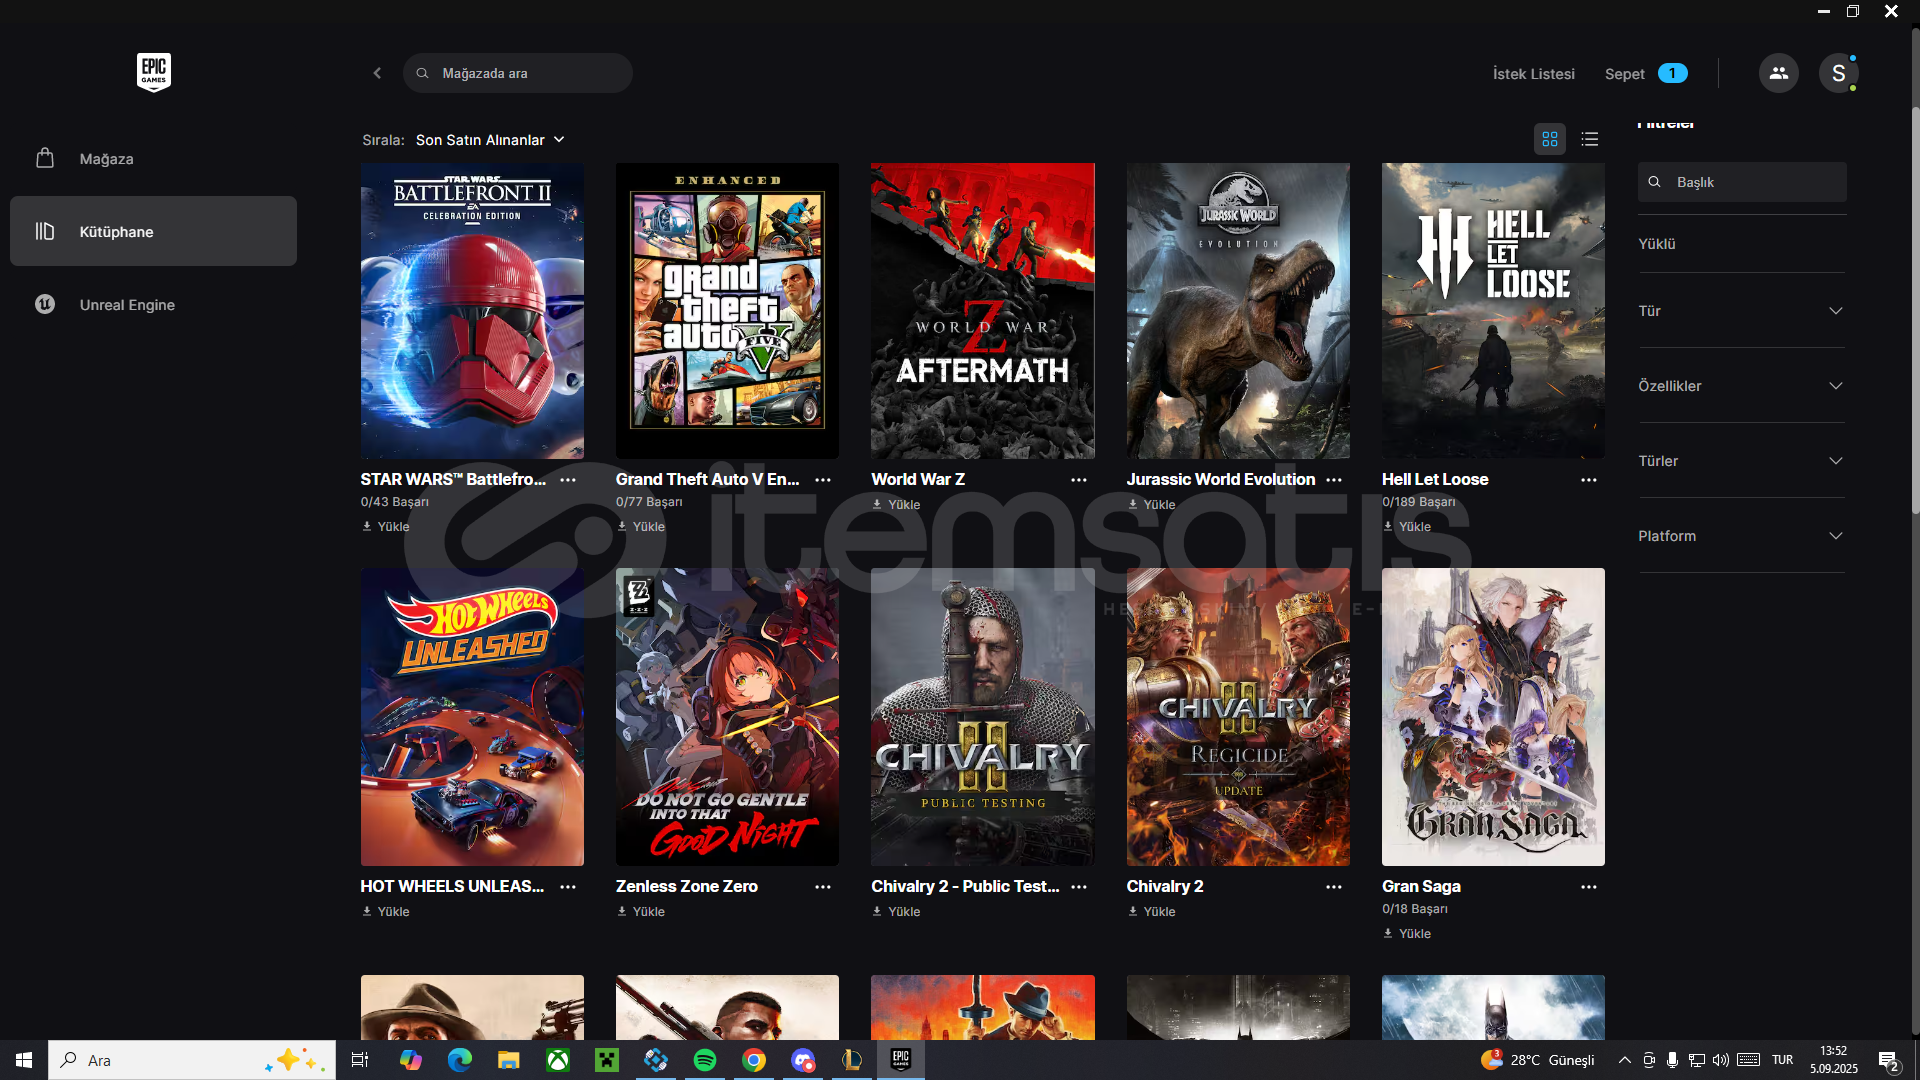This screenshot has height=1080, width=1920.
Task: Install STAR WARS Battlefront via Yükle
Action: point(386,527)
